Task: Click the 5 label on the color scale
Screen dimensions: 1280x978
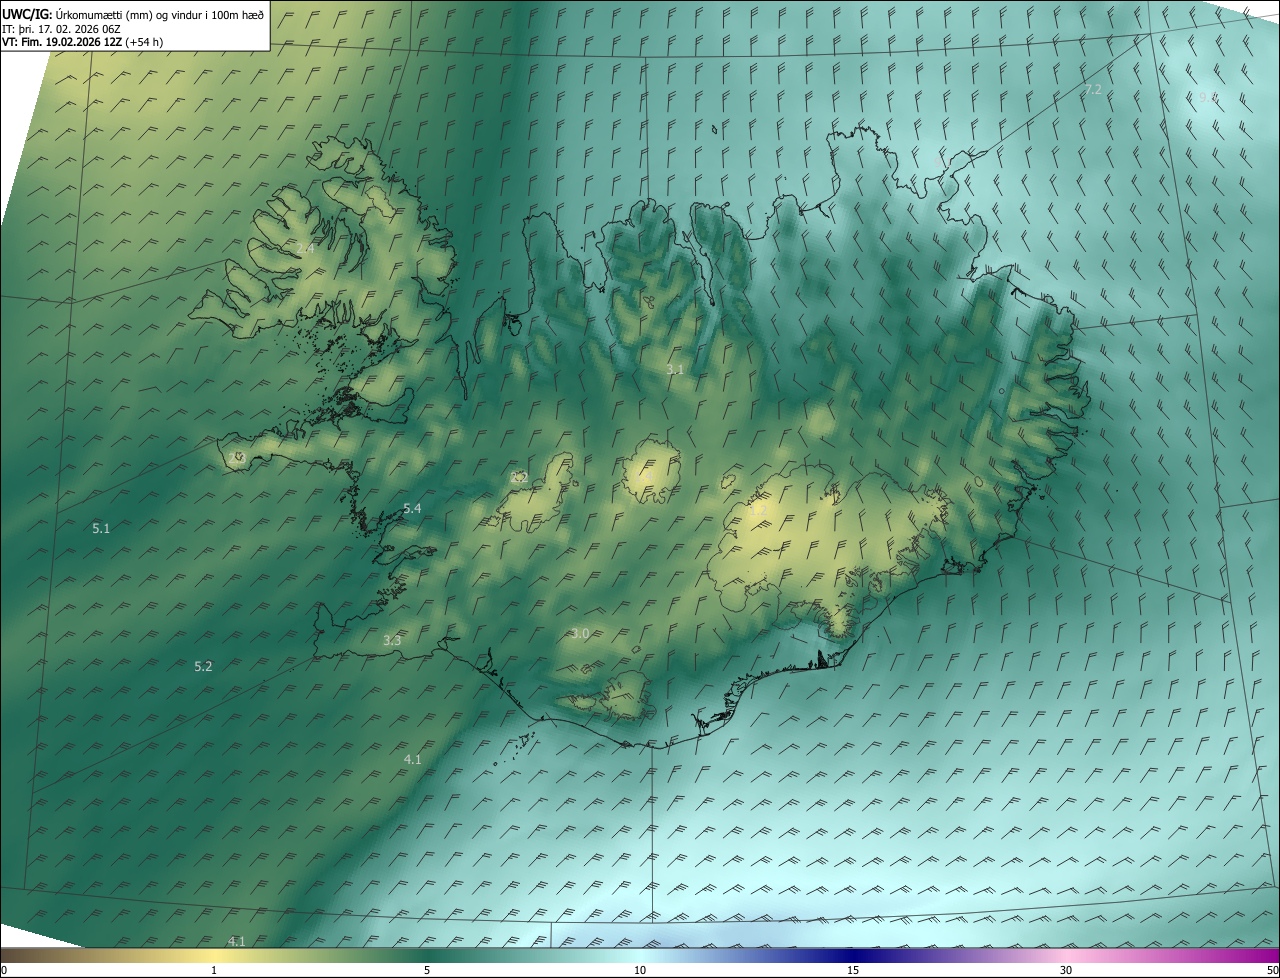Action: point(427,970)
